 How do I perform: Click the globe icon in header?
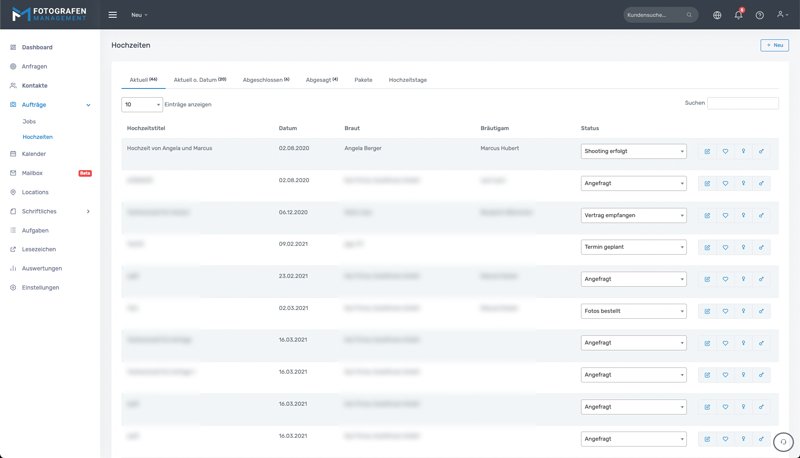tap(717, 15)
